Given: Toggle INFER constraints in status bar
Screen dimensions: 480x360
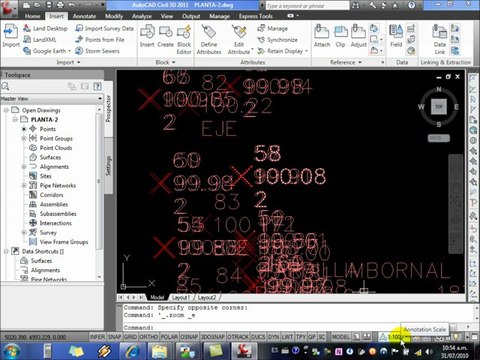Looking at the screenshot, I should (x=97, y=337).
